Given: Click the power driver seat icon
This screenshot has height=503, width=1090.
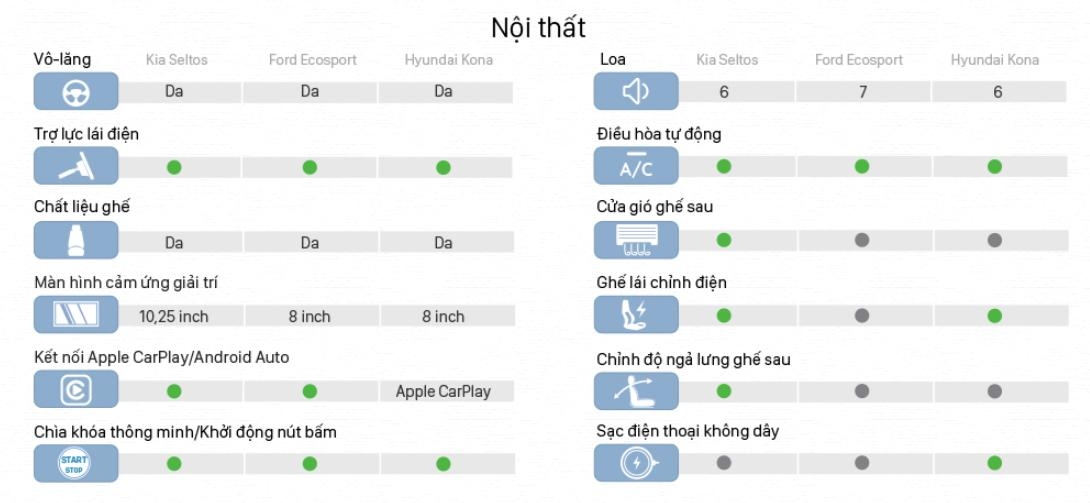Looking at the screenshot, I should (x=636, y=315).
